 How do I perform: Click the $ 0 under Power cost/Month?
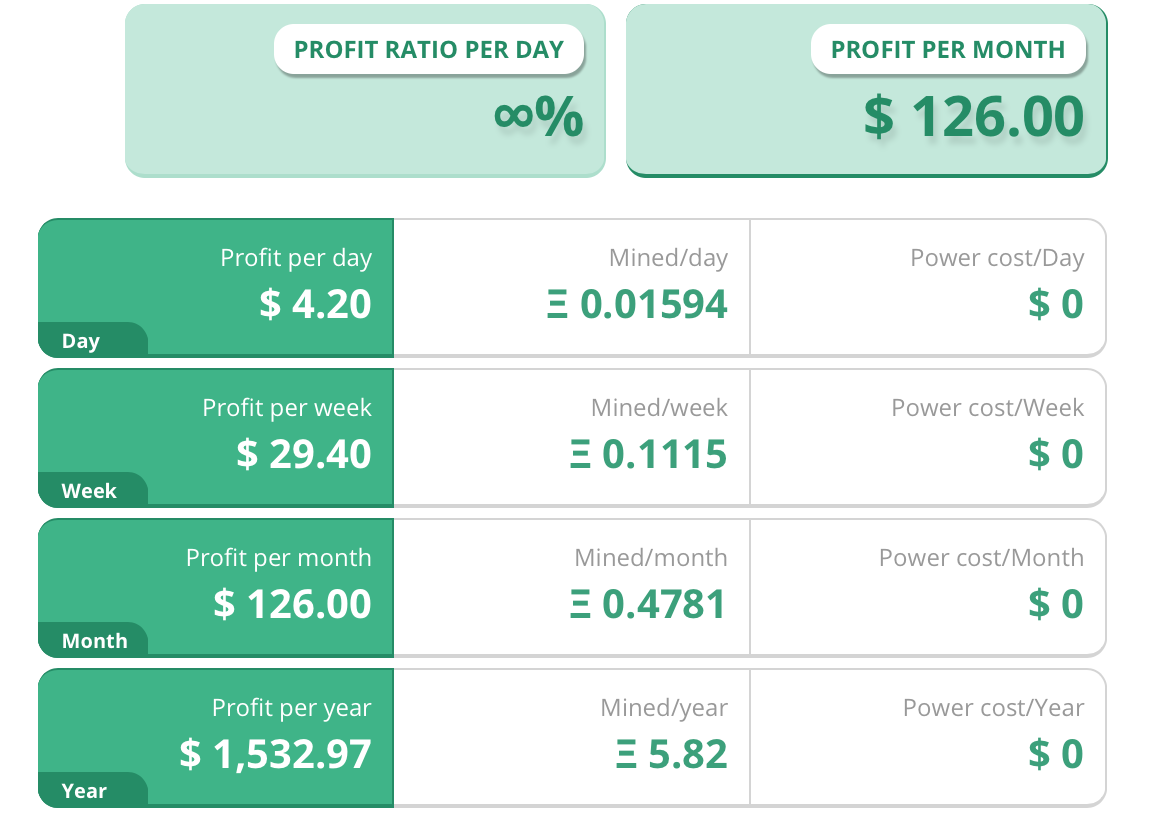1056,604
